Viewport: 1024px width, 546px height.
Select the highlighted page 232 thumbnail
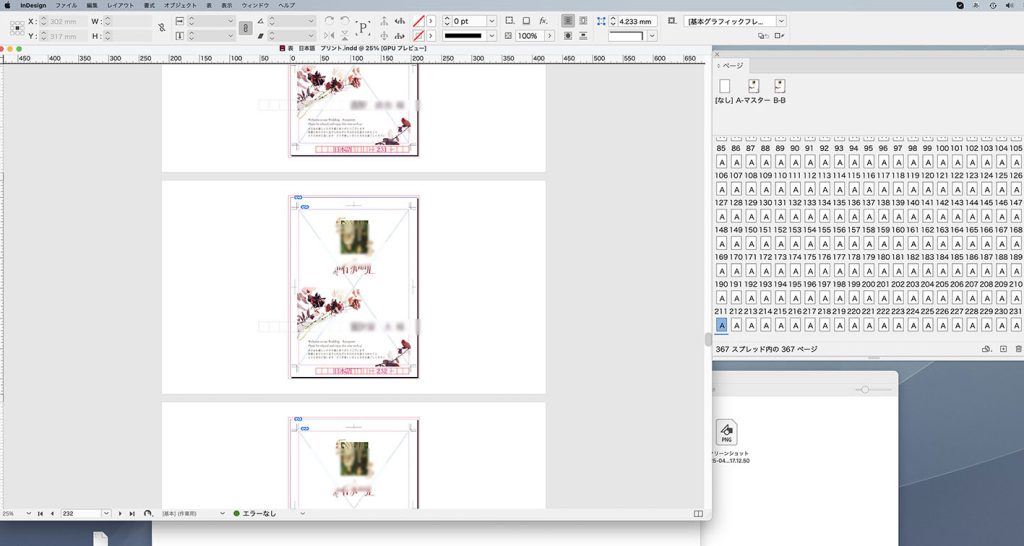tap(722, 325)
